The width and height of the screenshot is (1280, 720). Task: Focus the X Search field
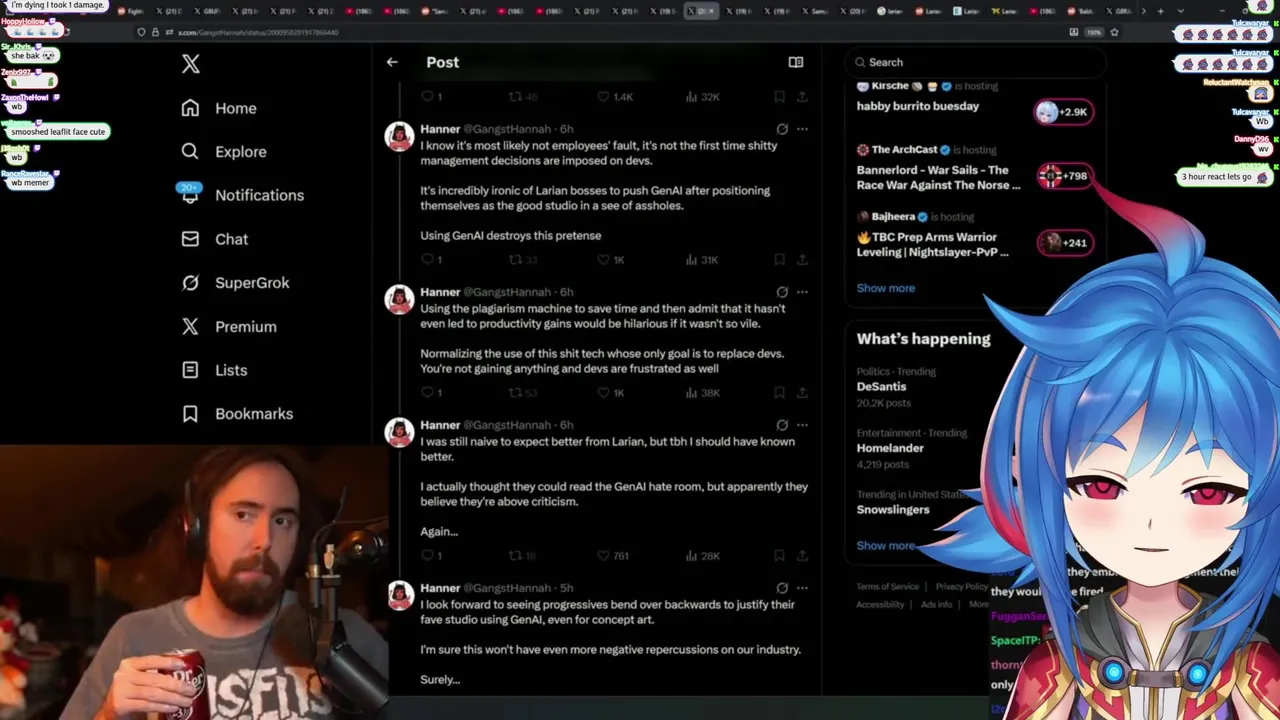(975, 62)
